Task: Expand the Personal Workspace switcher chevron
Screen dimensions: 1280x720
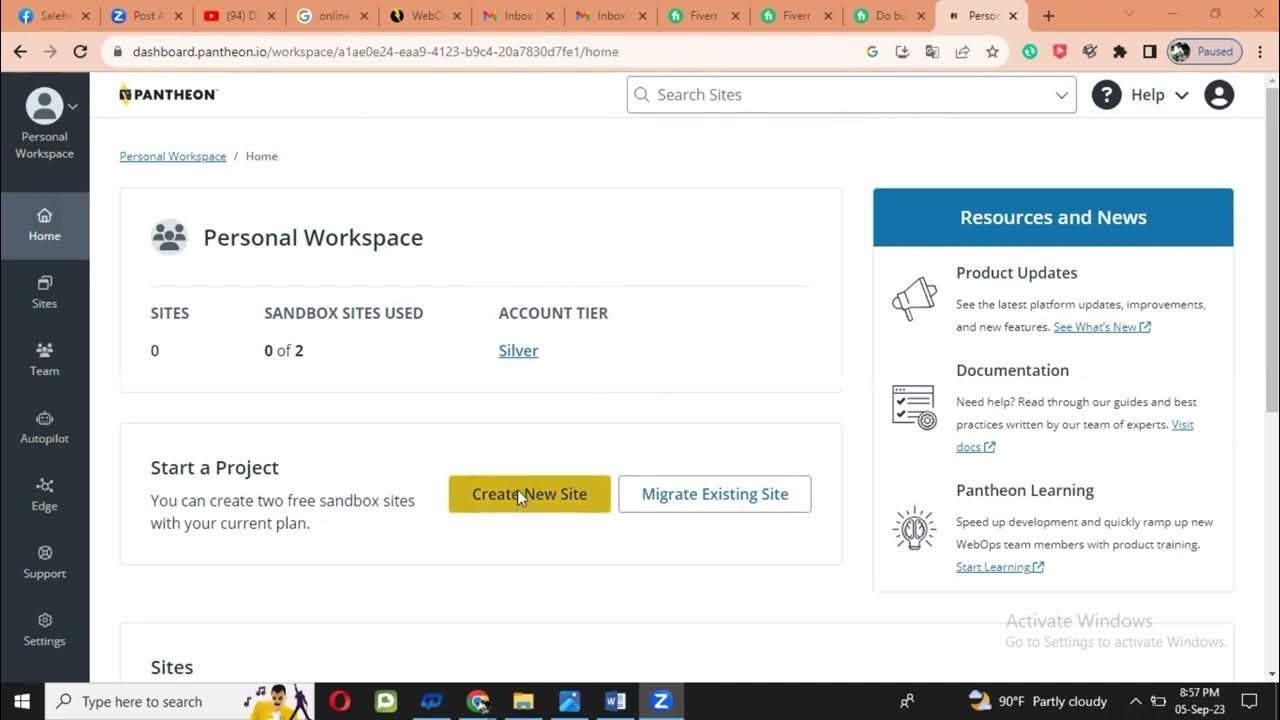Action: click(72, 106)
